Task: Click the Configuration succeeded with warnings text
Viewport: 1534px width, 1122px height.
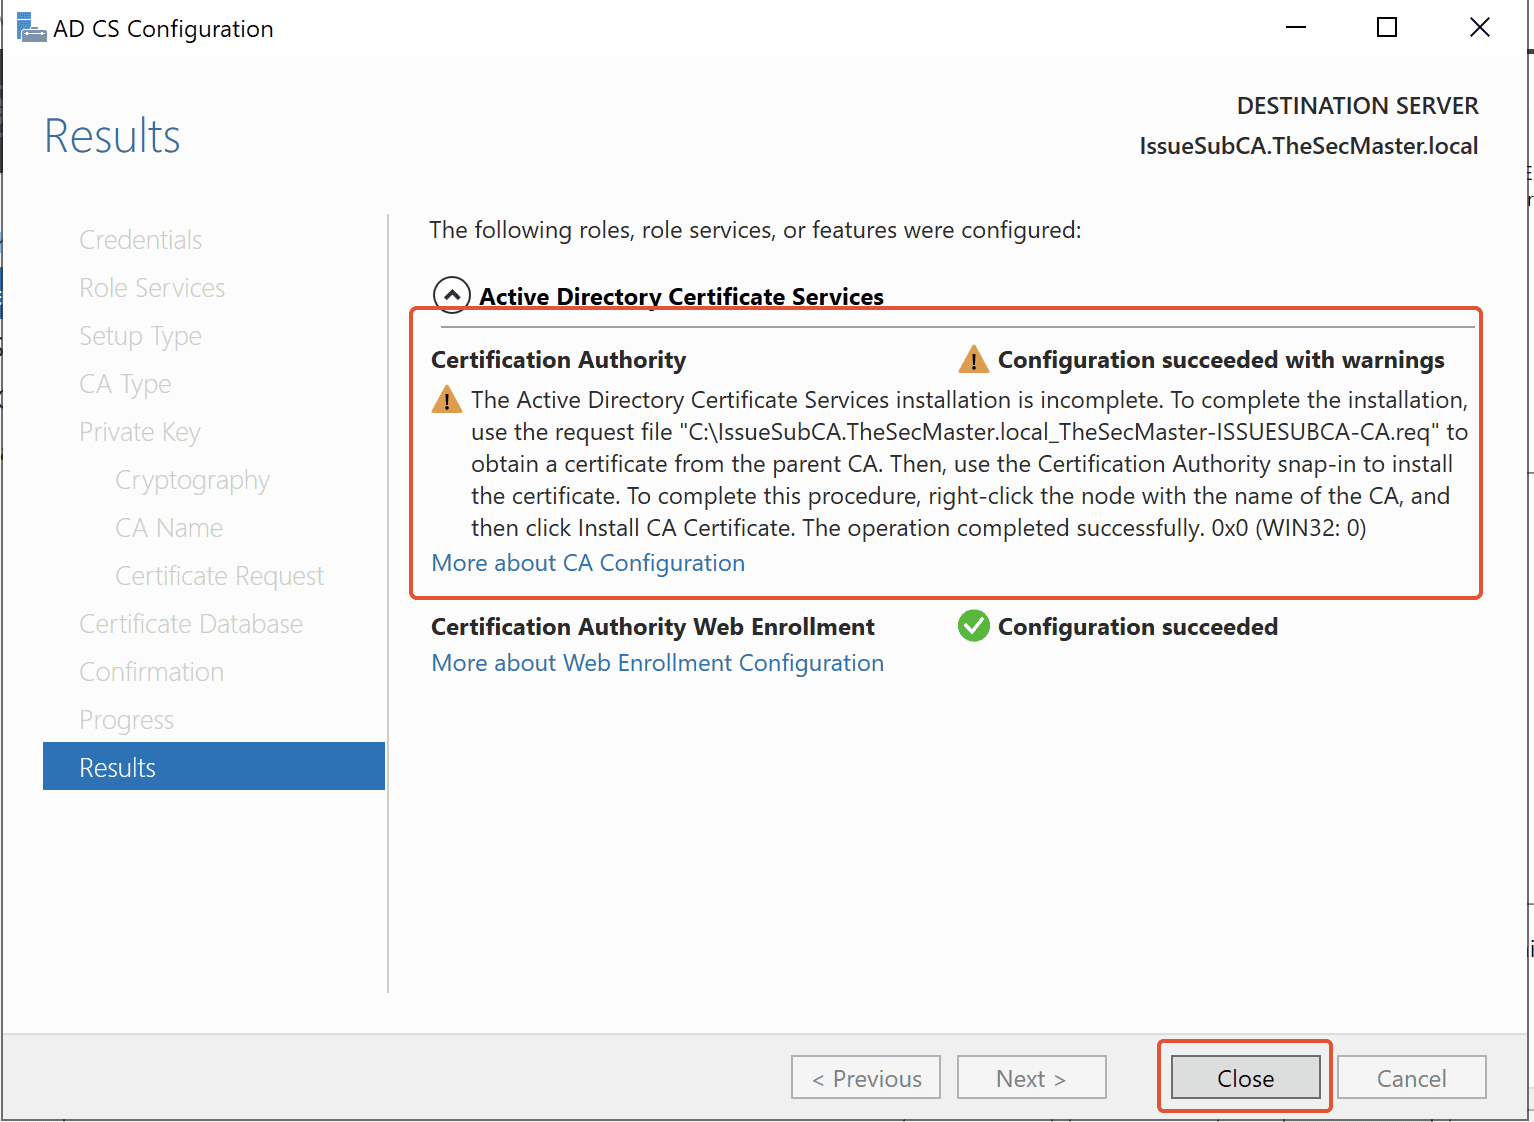Action: pyautogui.click(x=1221, y=360)
